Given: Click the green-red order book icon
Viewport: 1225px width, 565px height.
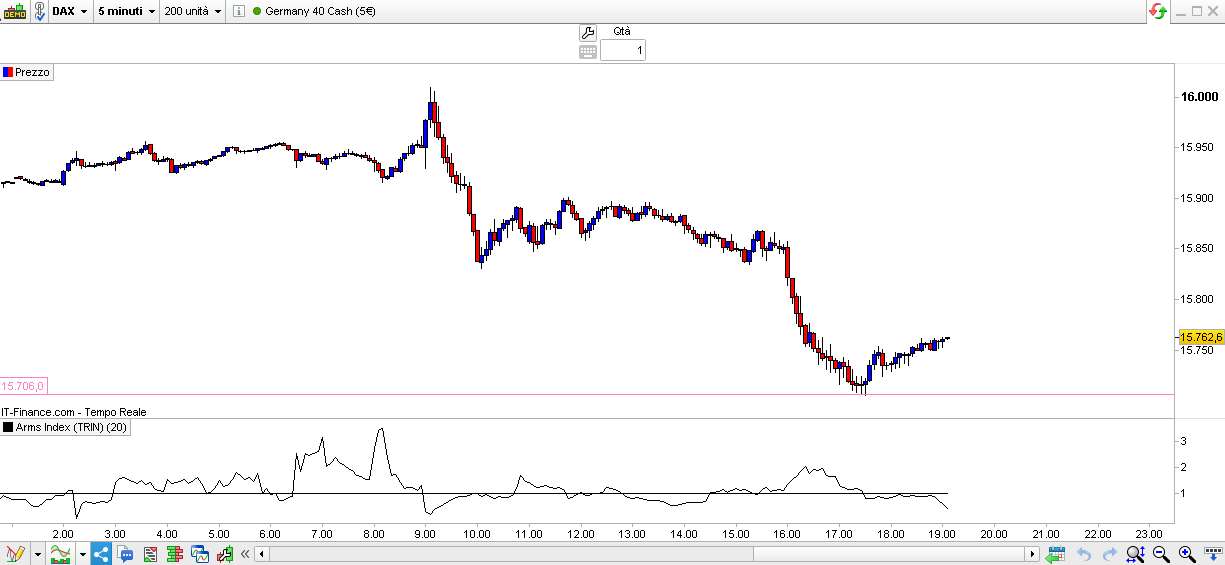Looking at the screenshot, I should tap(176, 554).
